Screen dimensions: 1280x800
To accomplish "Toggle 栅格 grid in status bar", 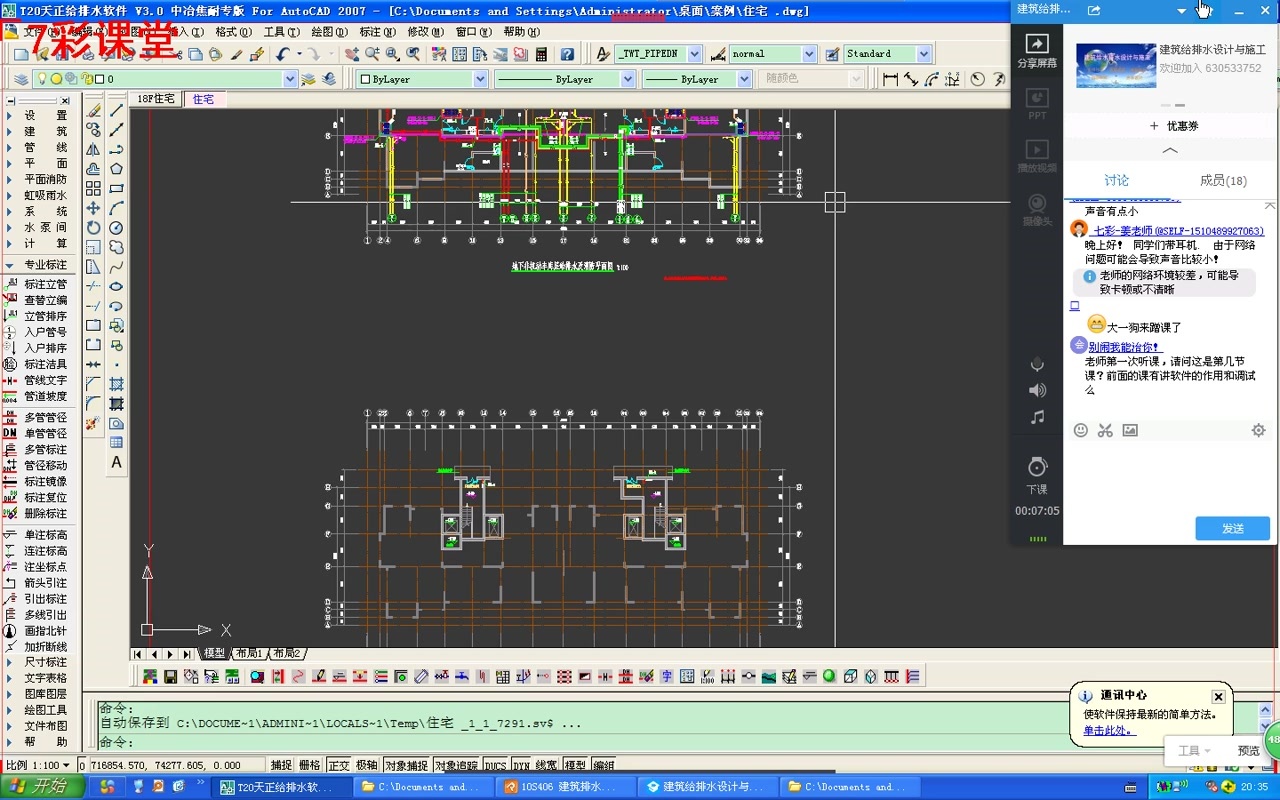I will [310, 765].
